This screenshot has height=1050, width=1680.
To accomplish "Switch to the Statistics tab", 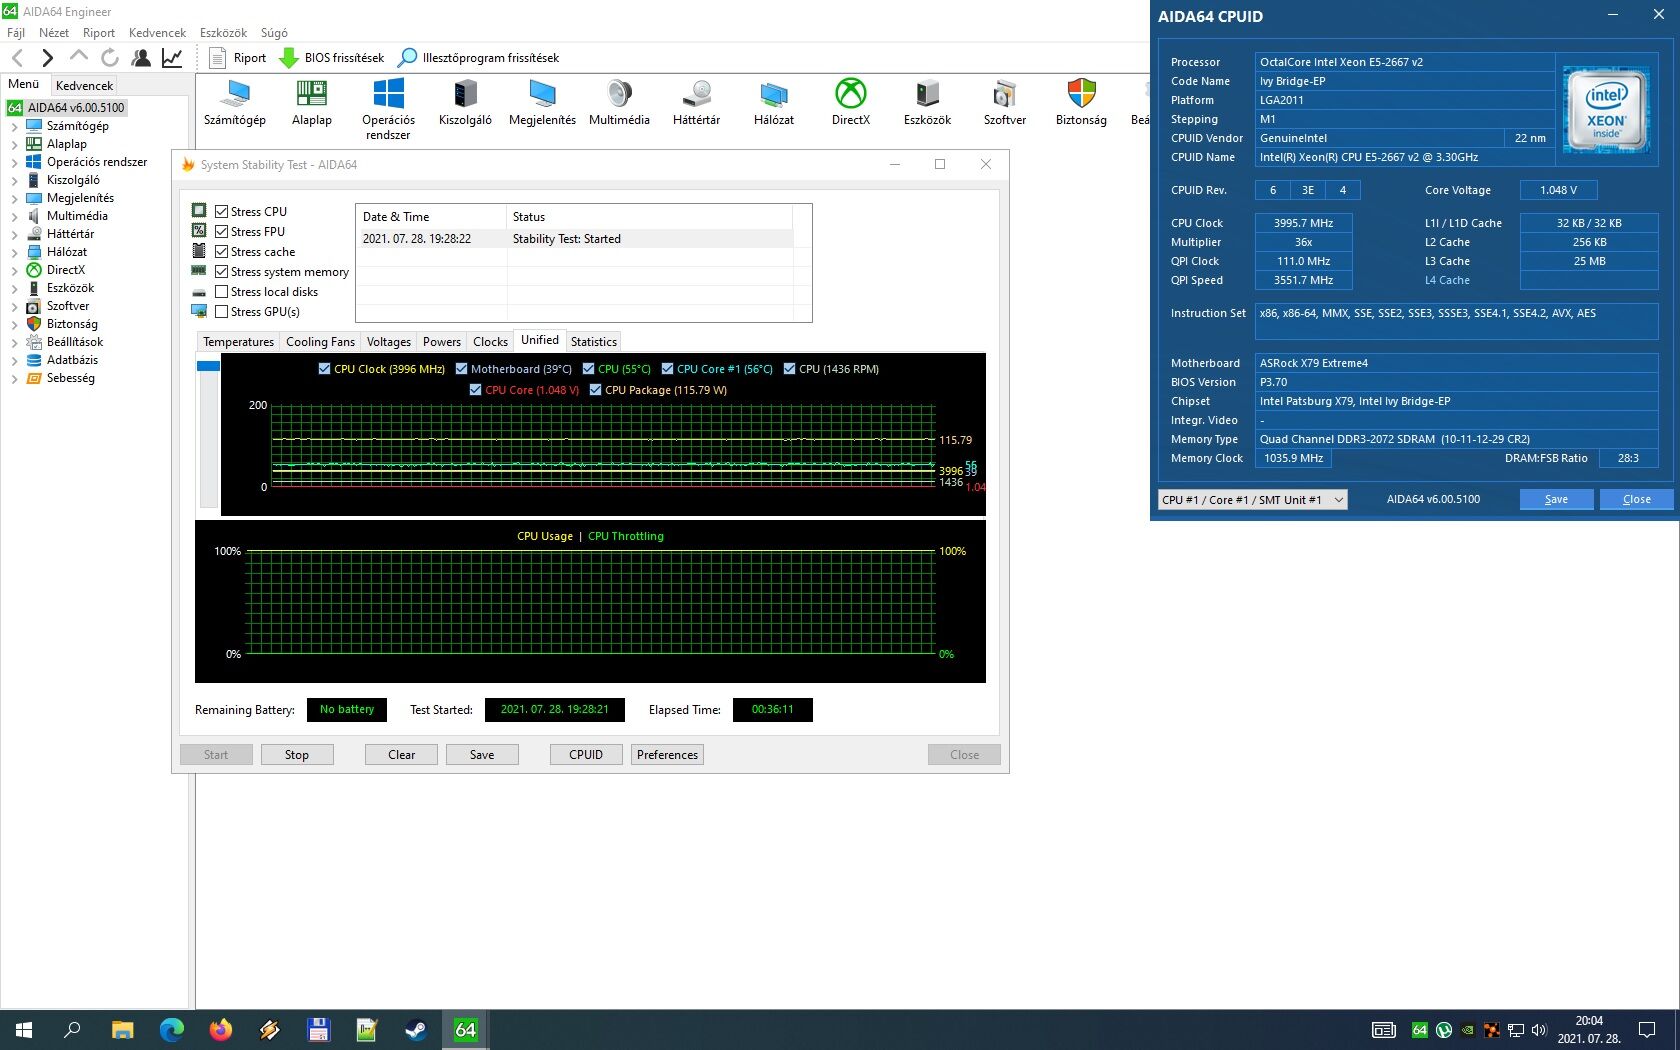I will (x=593, y=342).
